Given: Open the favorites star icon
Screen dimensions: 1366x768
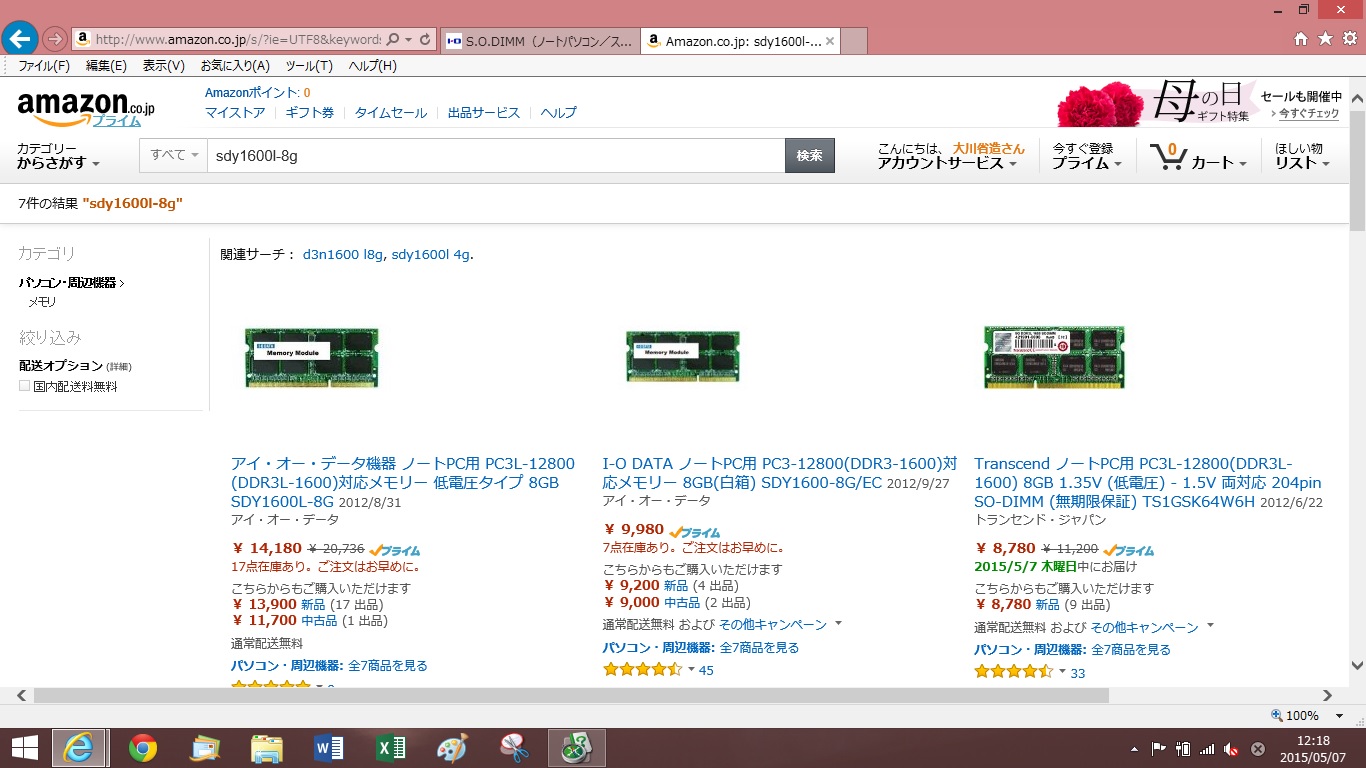Looking at the screenshot, I should 1325,39.
